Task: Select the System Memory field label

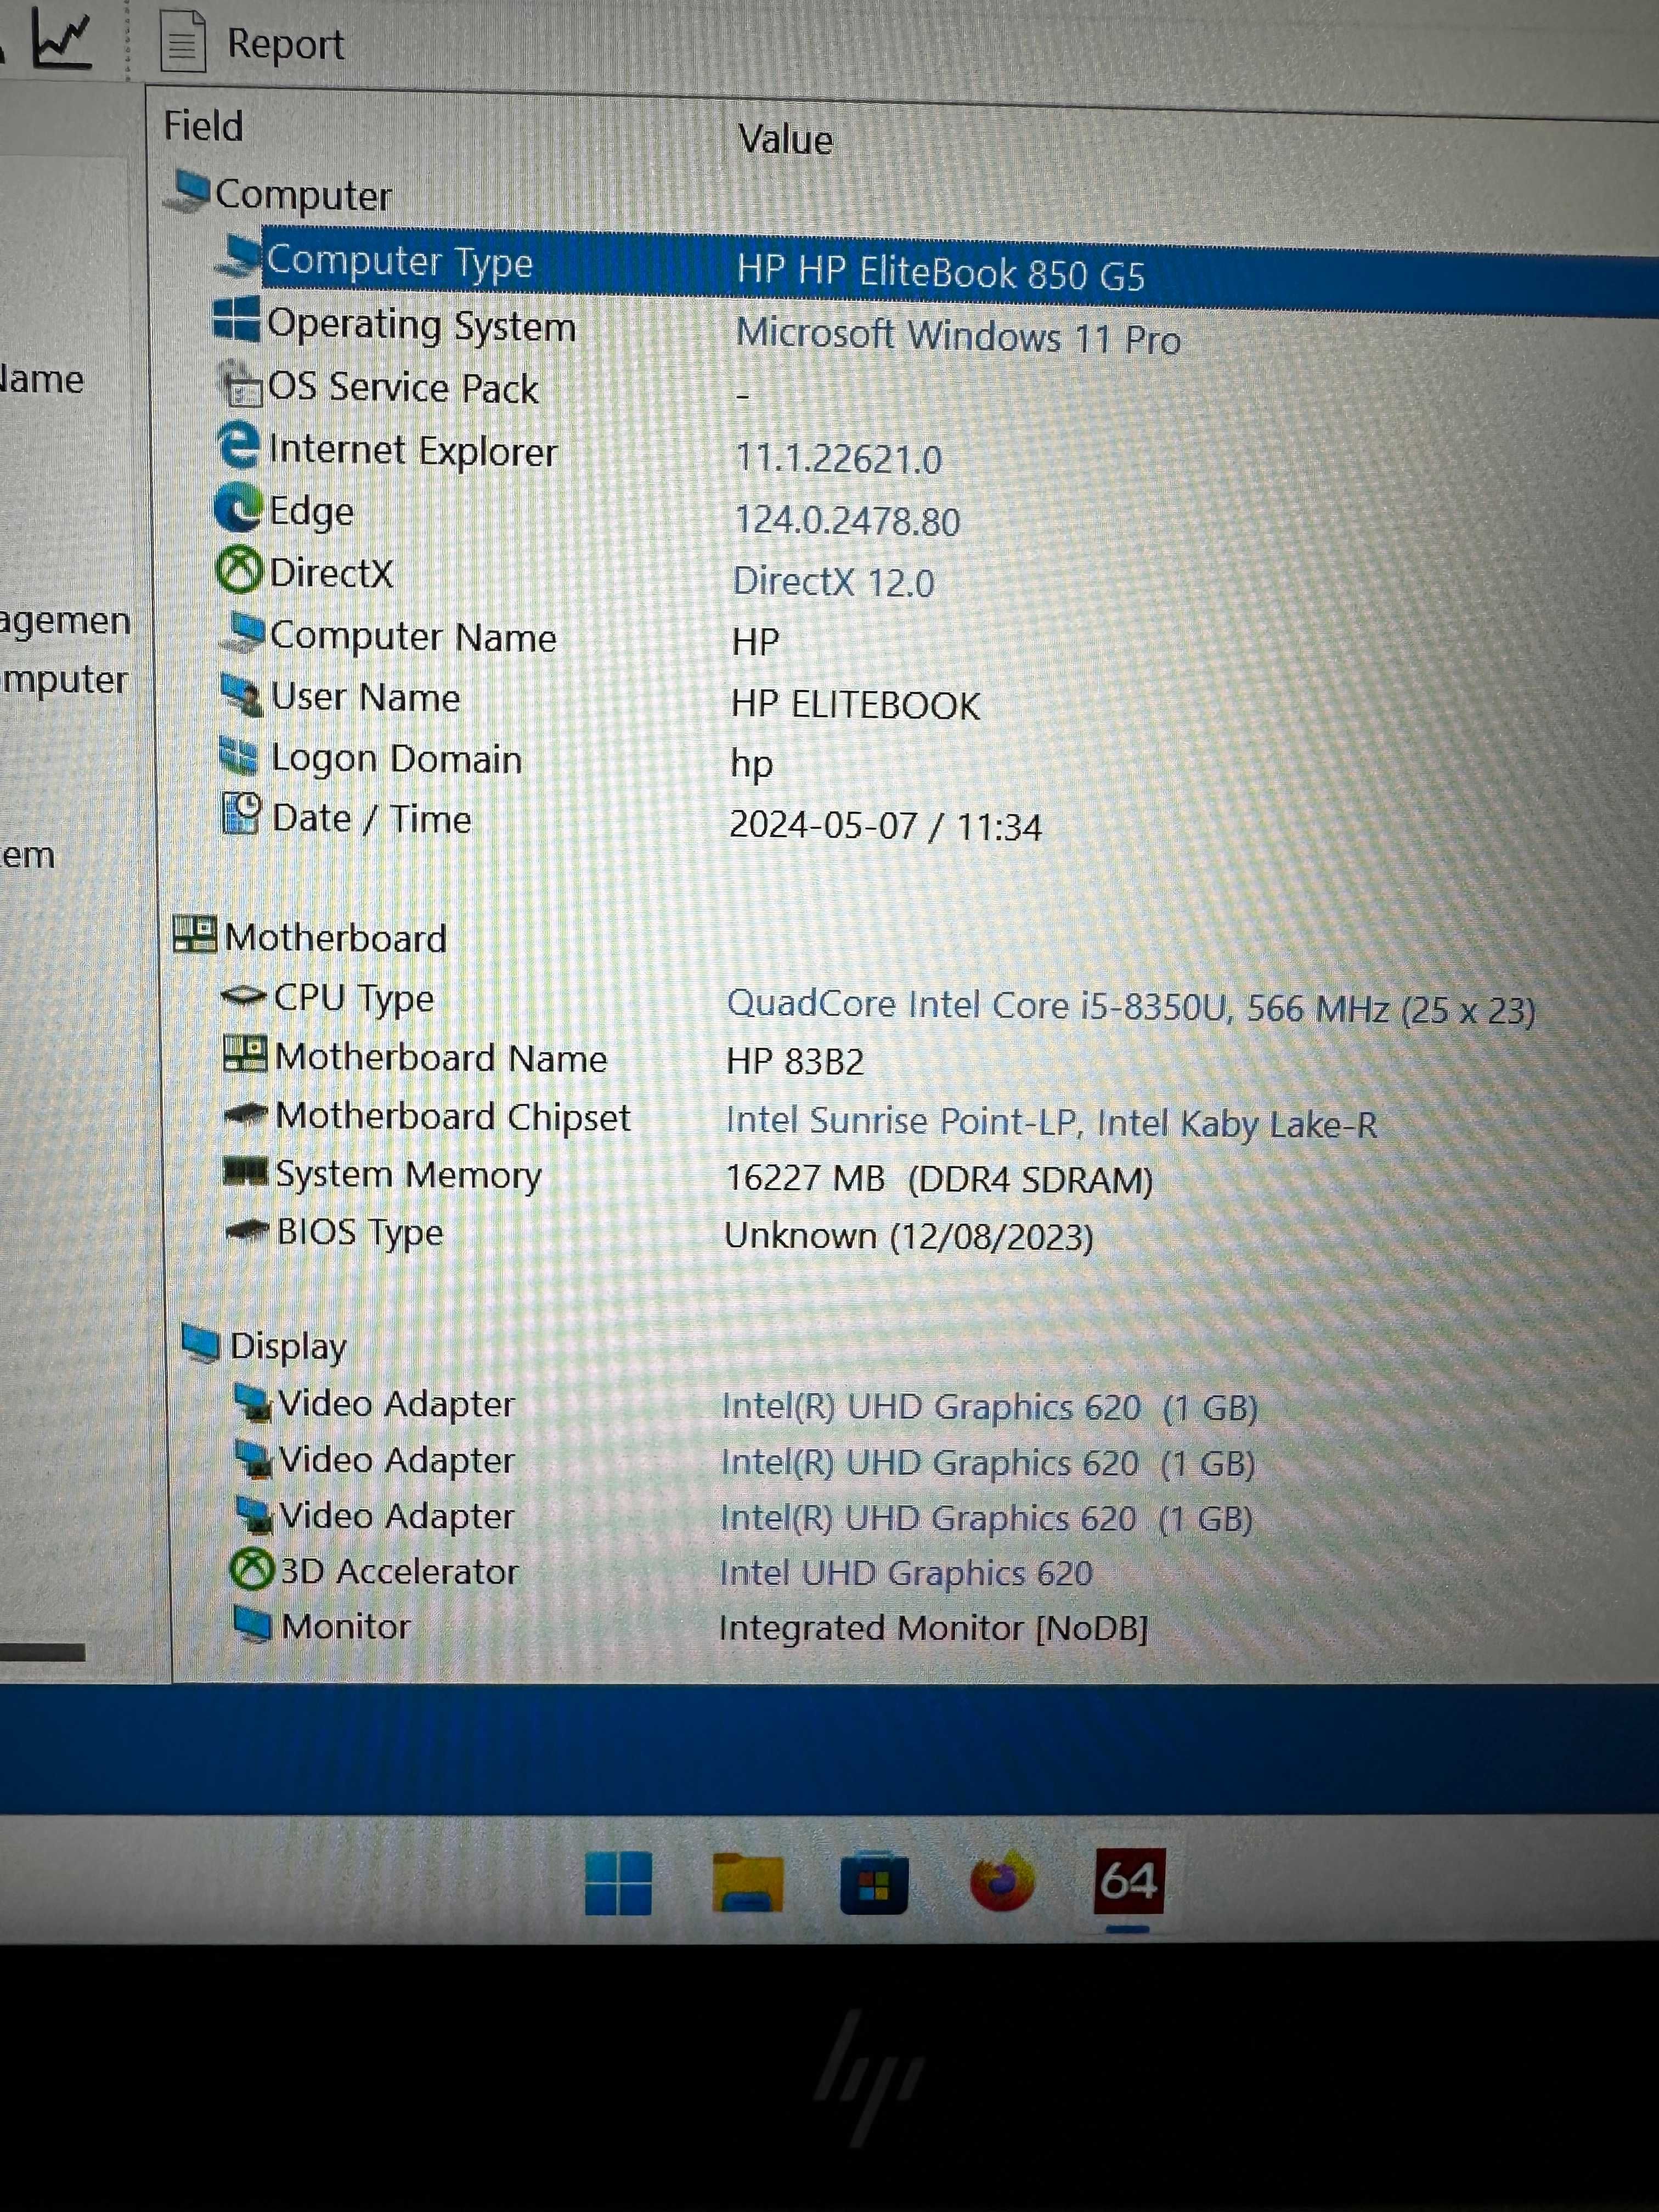Action: [x=408, y=1175]
